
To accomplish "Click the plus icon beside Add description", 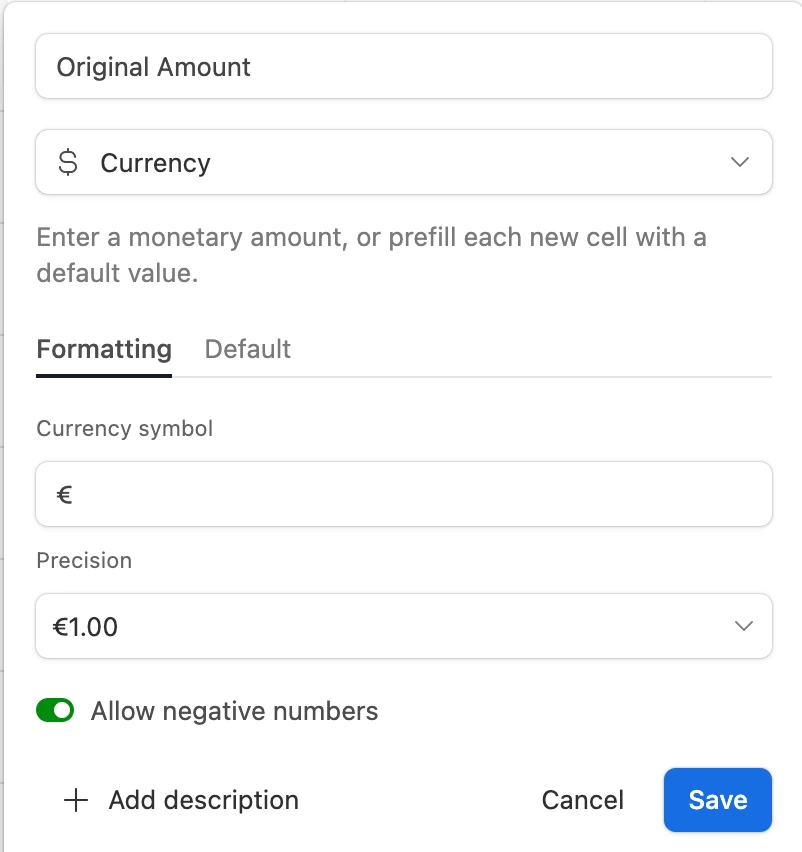I will pyautogui.click(x=75, y=800).
